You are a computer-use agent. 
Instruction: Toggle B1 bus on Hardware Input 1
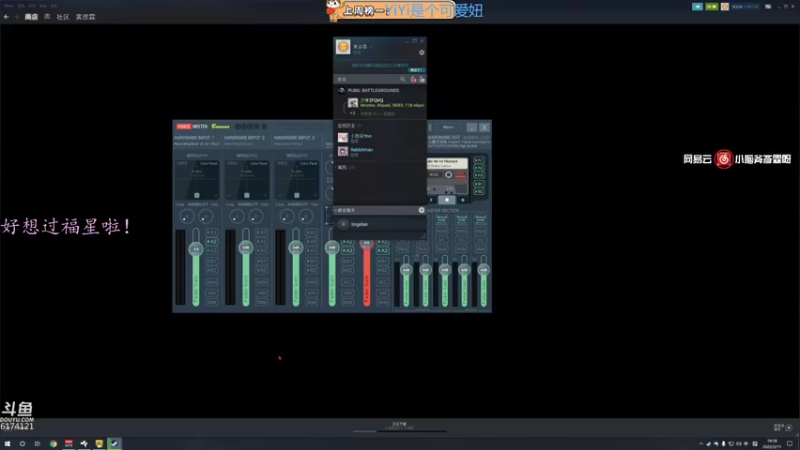tap(212, 261)
